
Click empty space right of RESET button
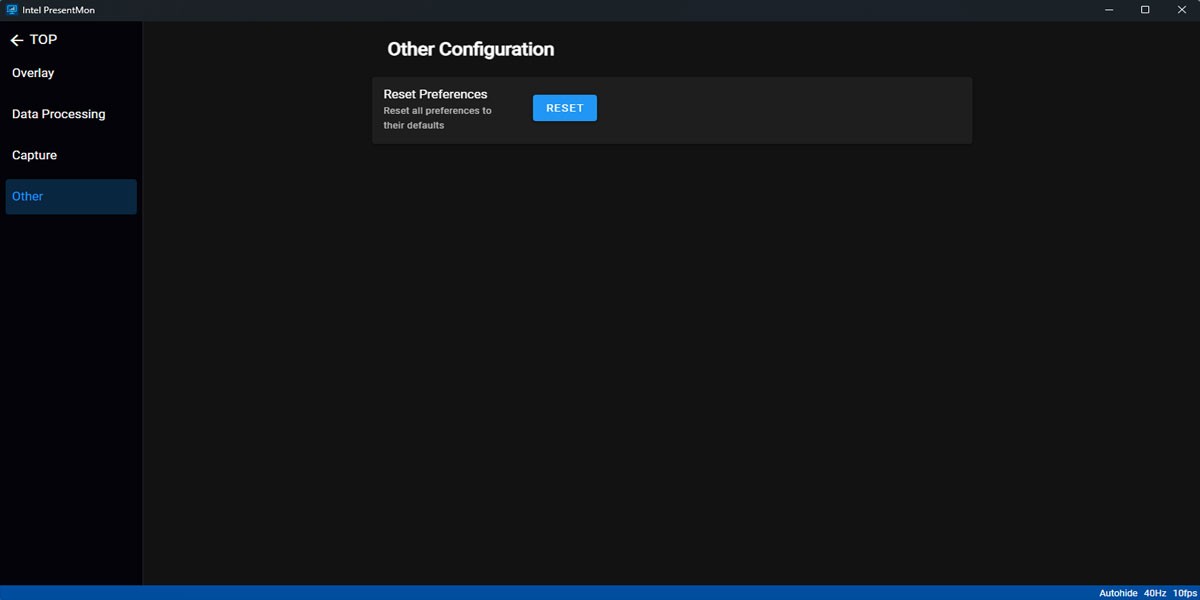[780, 110]
